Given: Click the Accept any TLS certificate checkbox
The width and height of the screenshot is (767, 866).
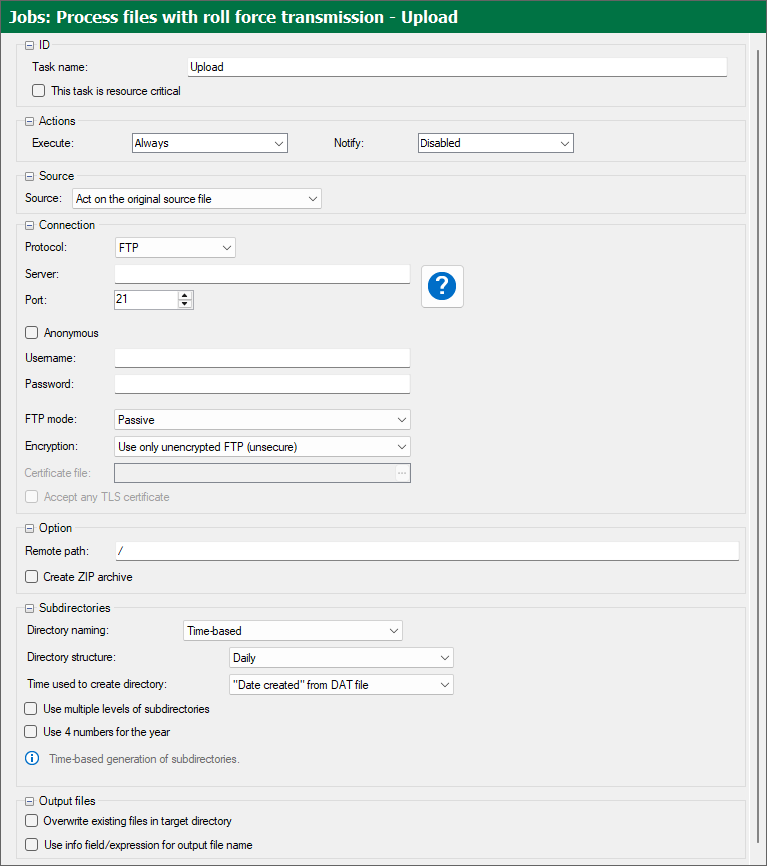Looking at the screenshot, I should pyautogui.click(x=31, y=497).
